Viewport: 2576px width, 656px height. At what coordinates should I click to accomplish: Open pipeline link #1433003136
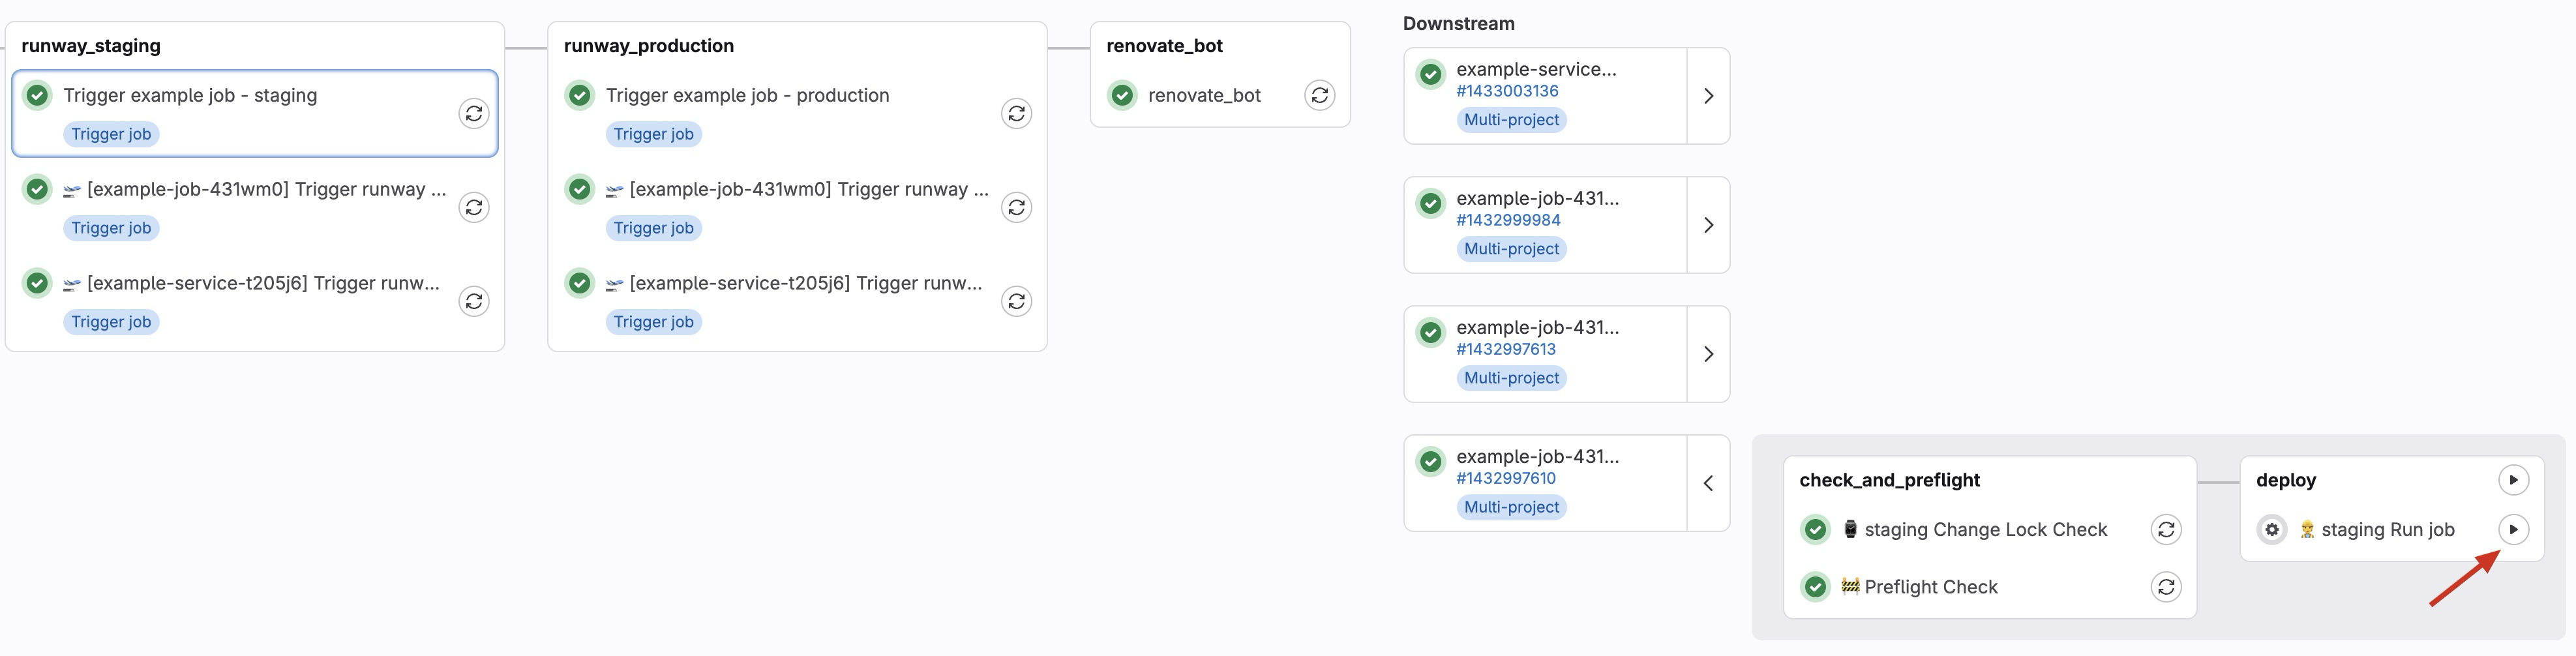coord(1507,91)
